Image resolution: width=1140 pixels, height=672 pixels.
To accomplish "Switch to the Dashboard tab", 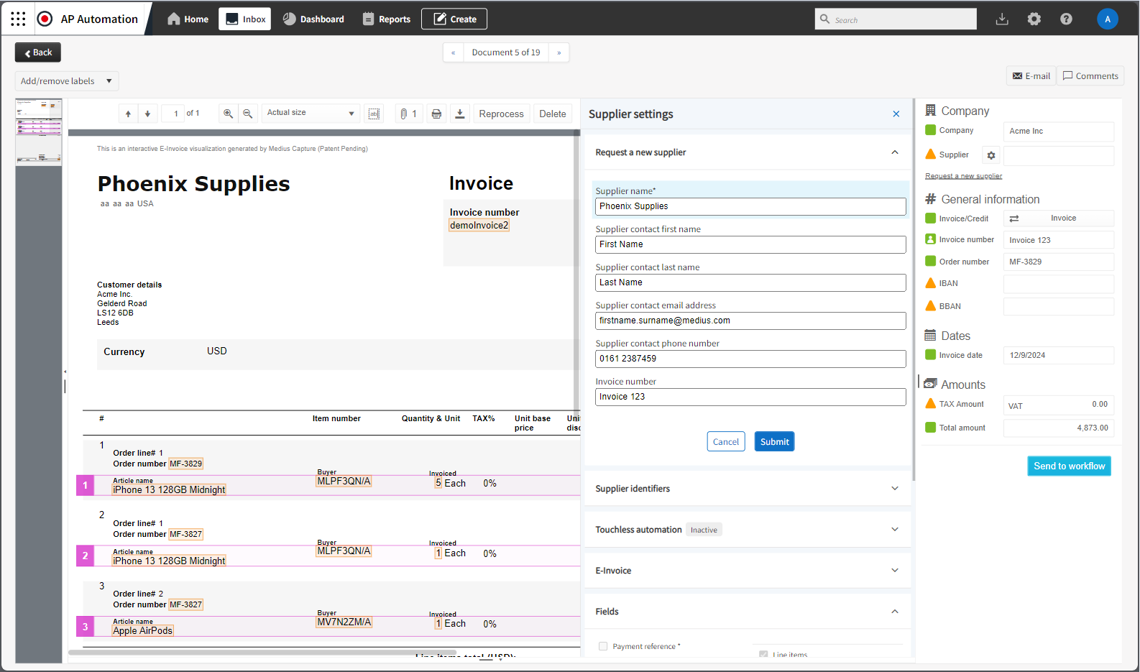I will pos(314,19).
